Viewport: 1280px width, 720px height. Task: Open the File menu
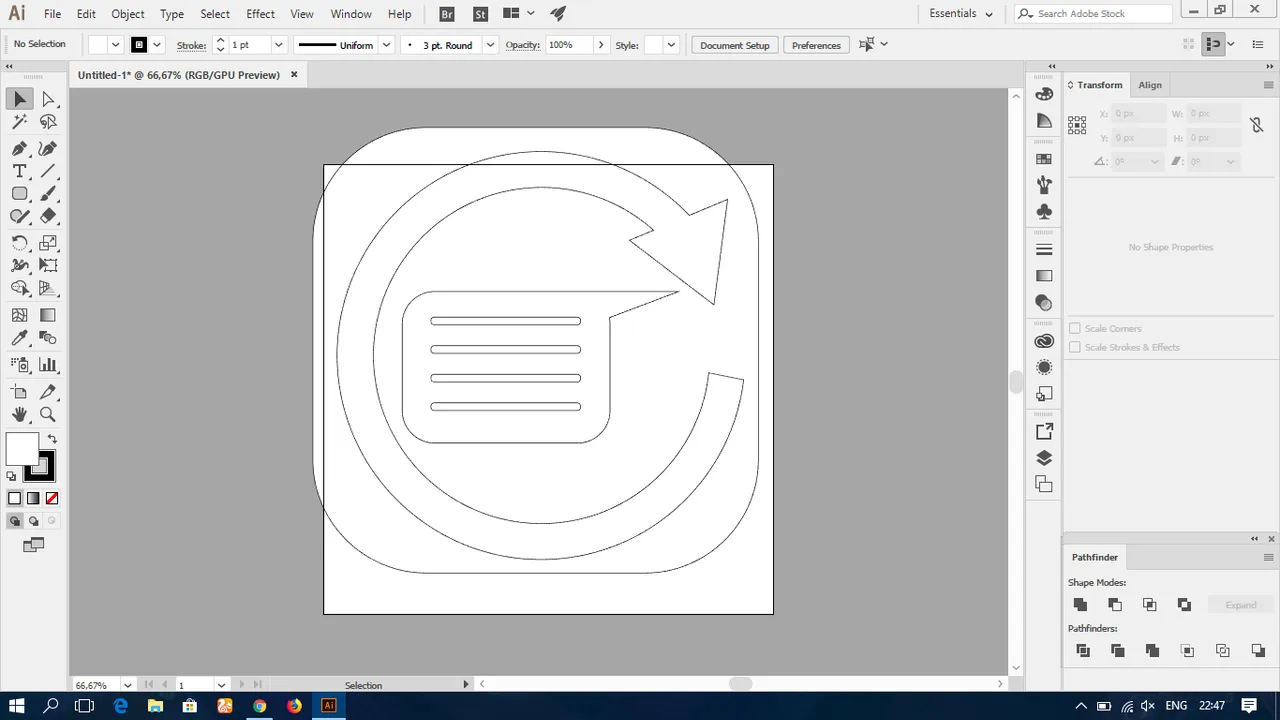click(52, 14)
